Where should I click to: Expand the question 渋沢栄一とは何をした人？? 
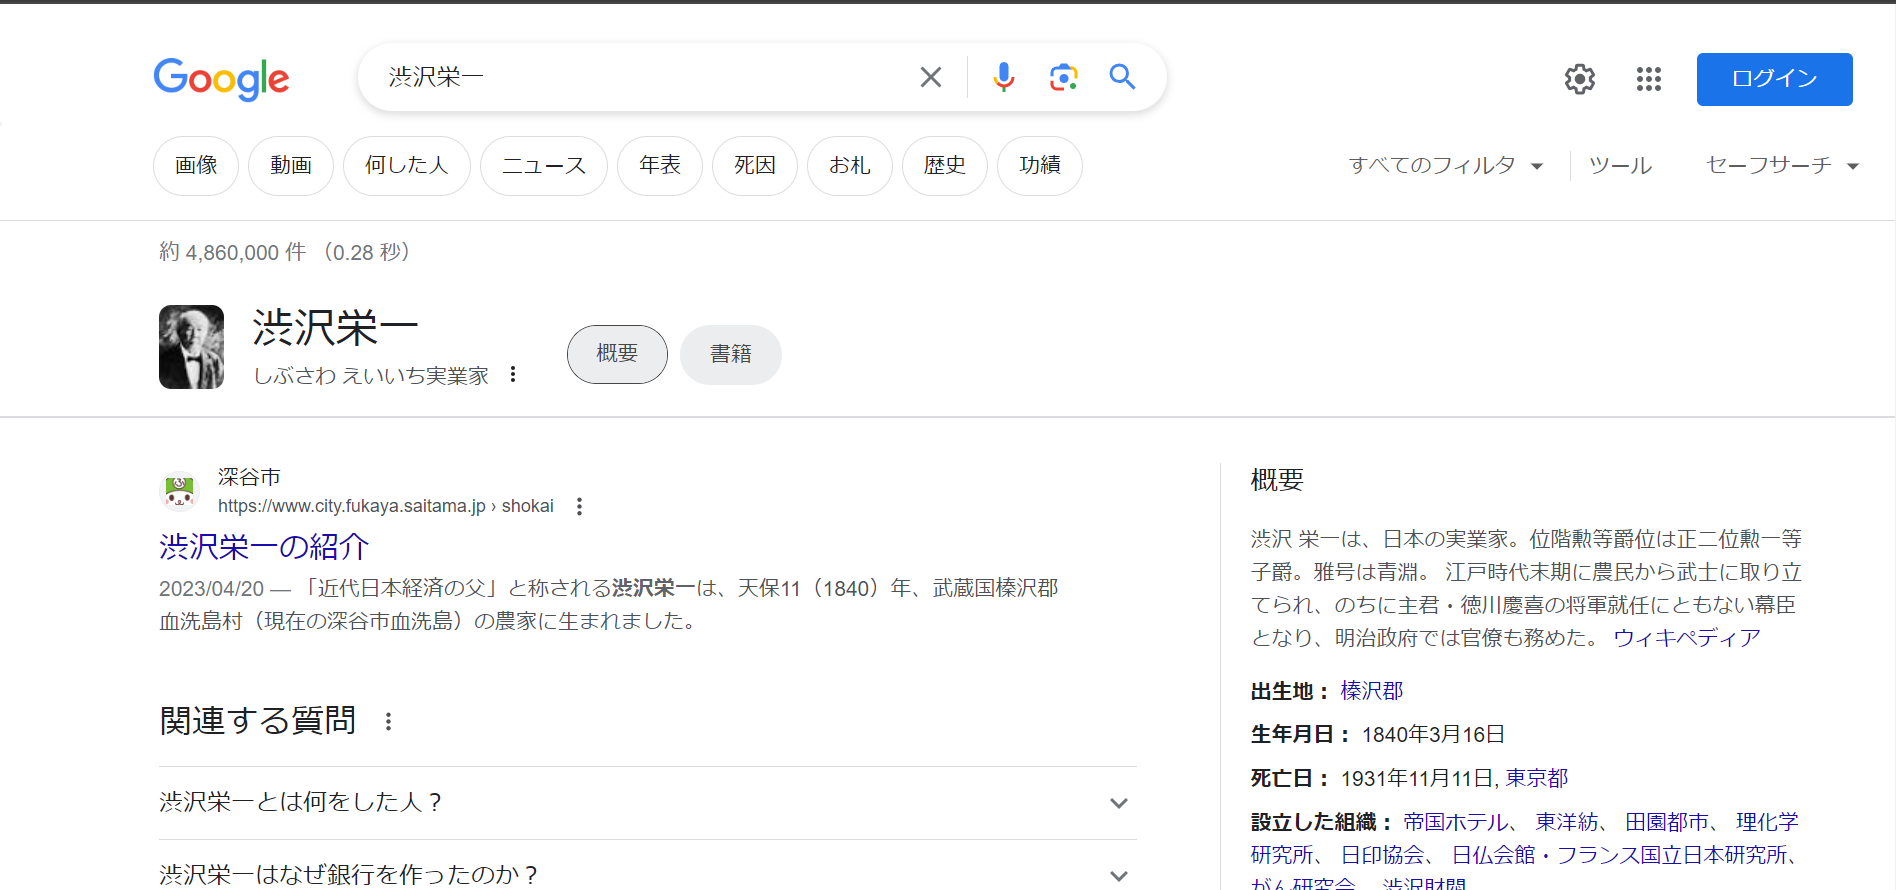pos(648,803)
